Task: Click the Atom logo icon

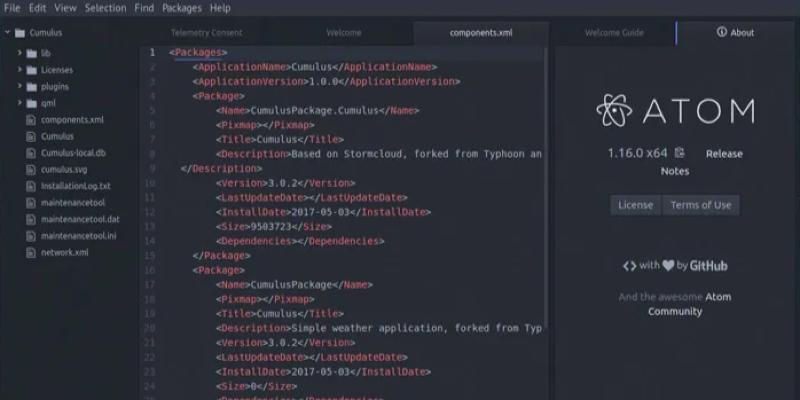Action: (614, 110)
